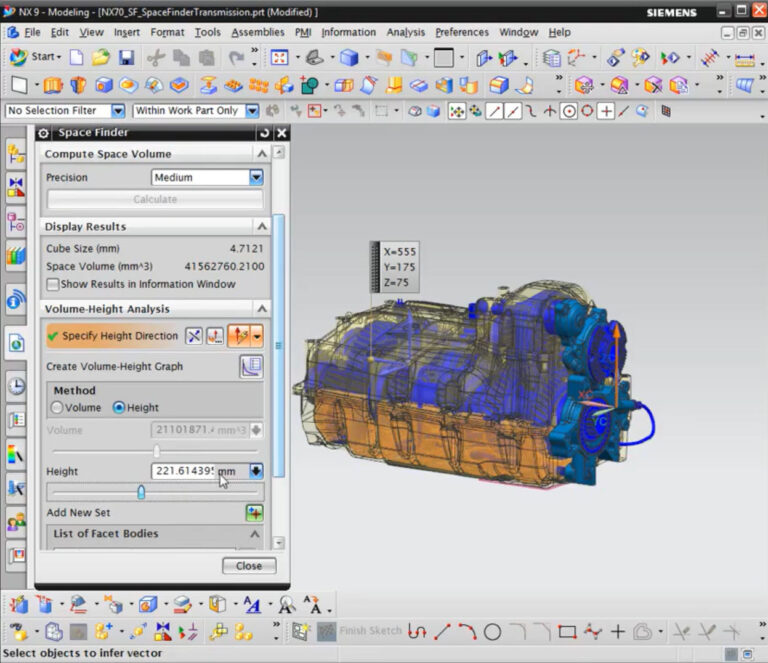This screenshot has height=663, width=768.
Task: Open the Start menu button in toolbar
Action: click(35, 57)
